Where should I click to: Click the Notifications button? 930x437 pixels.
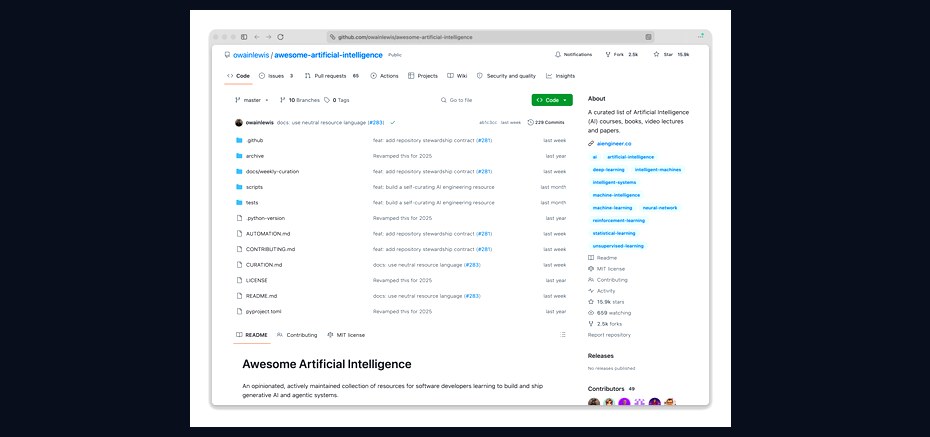tap(574, 55)
